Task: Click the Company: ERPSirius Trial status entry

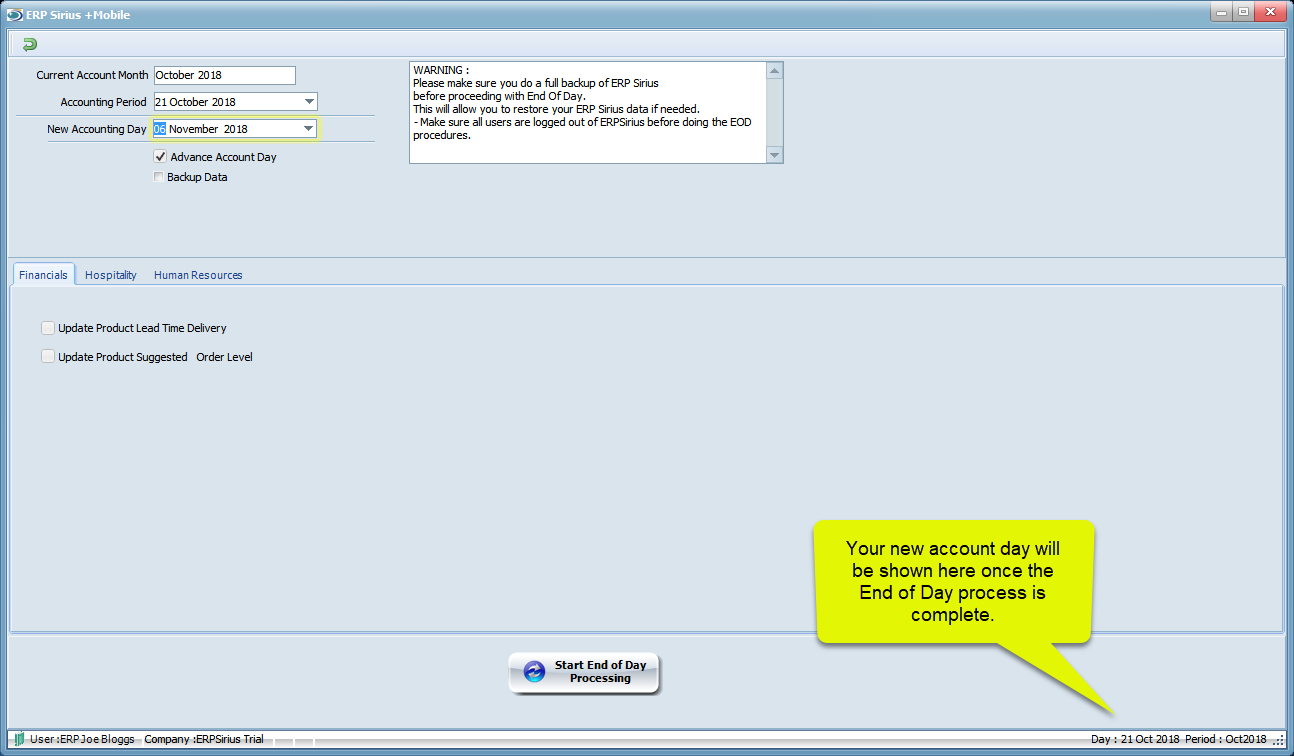Action: point(204,739)
